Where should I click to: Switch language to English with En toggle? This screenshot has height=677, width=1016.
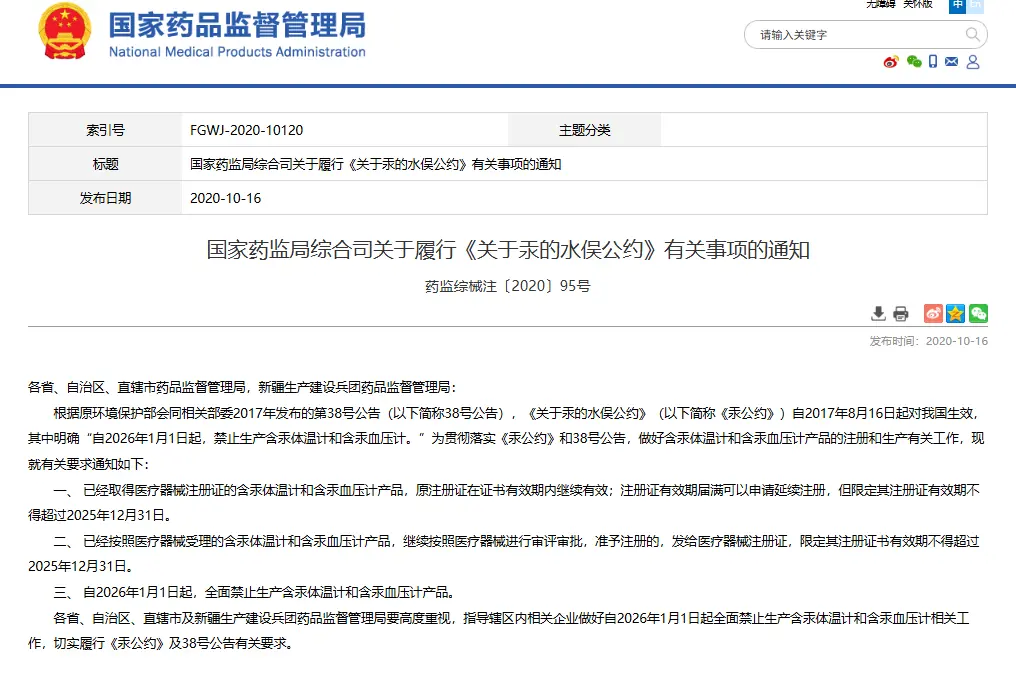975,5
